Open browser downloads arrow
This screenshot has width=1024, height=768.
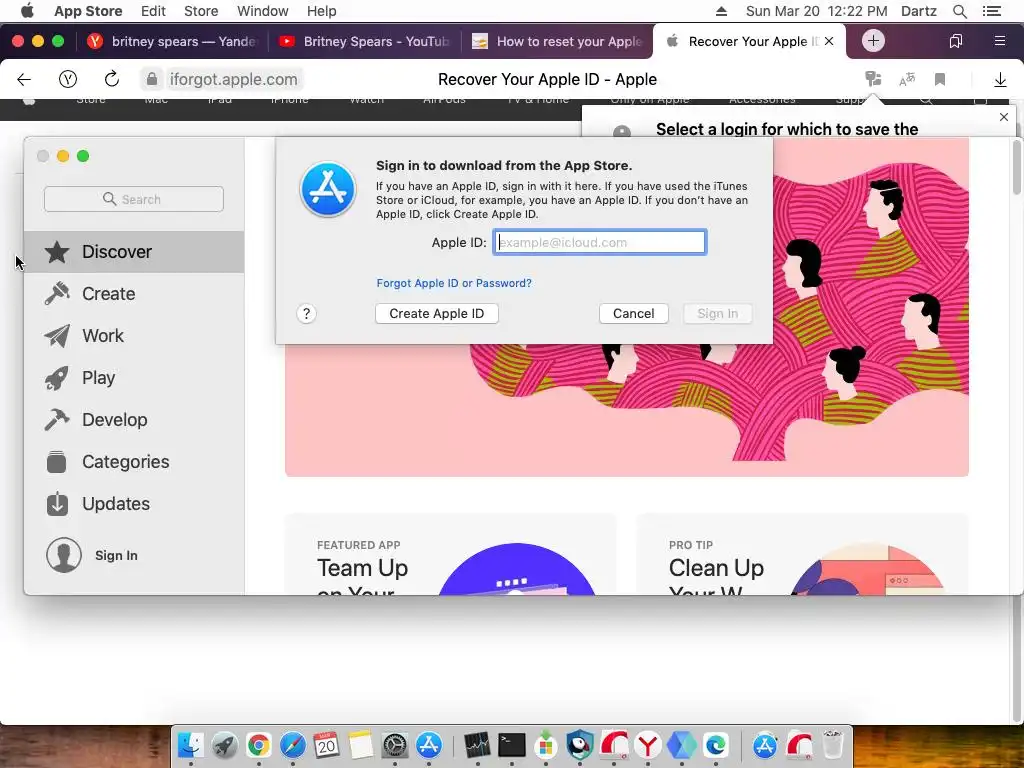coord(1000,80)
